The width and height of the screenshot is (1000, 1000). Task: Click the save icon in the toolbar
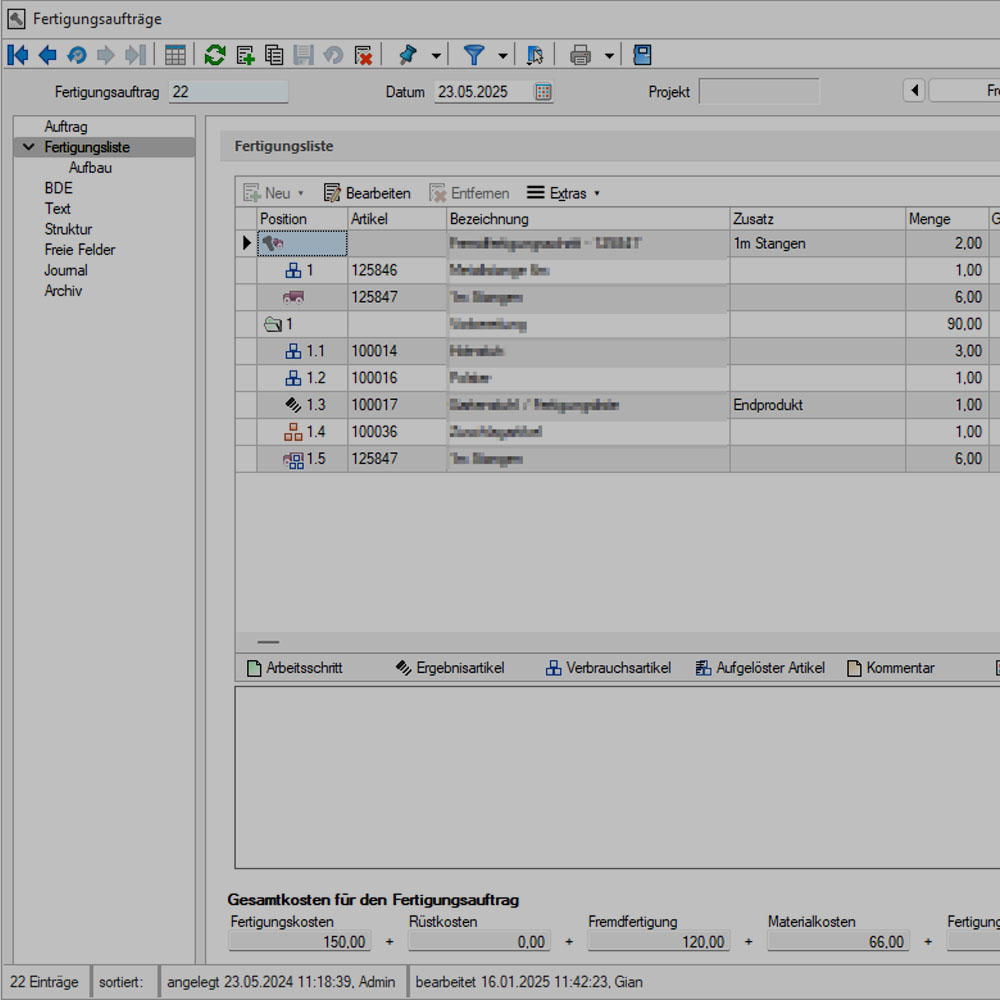pyautogui.click(x=304, y=55)
